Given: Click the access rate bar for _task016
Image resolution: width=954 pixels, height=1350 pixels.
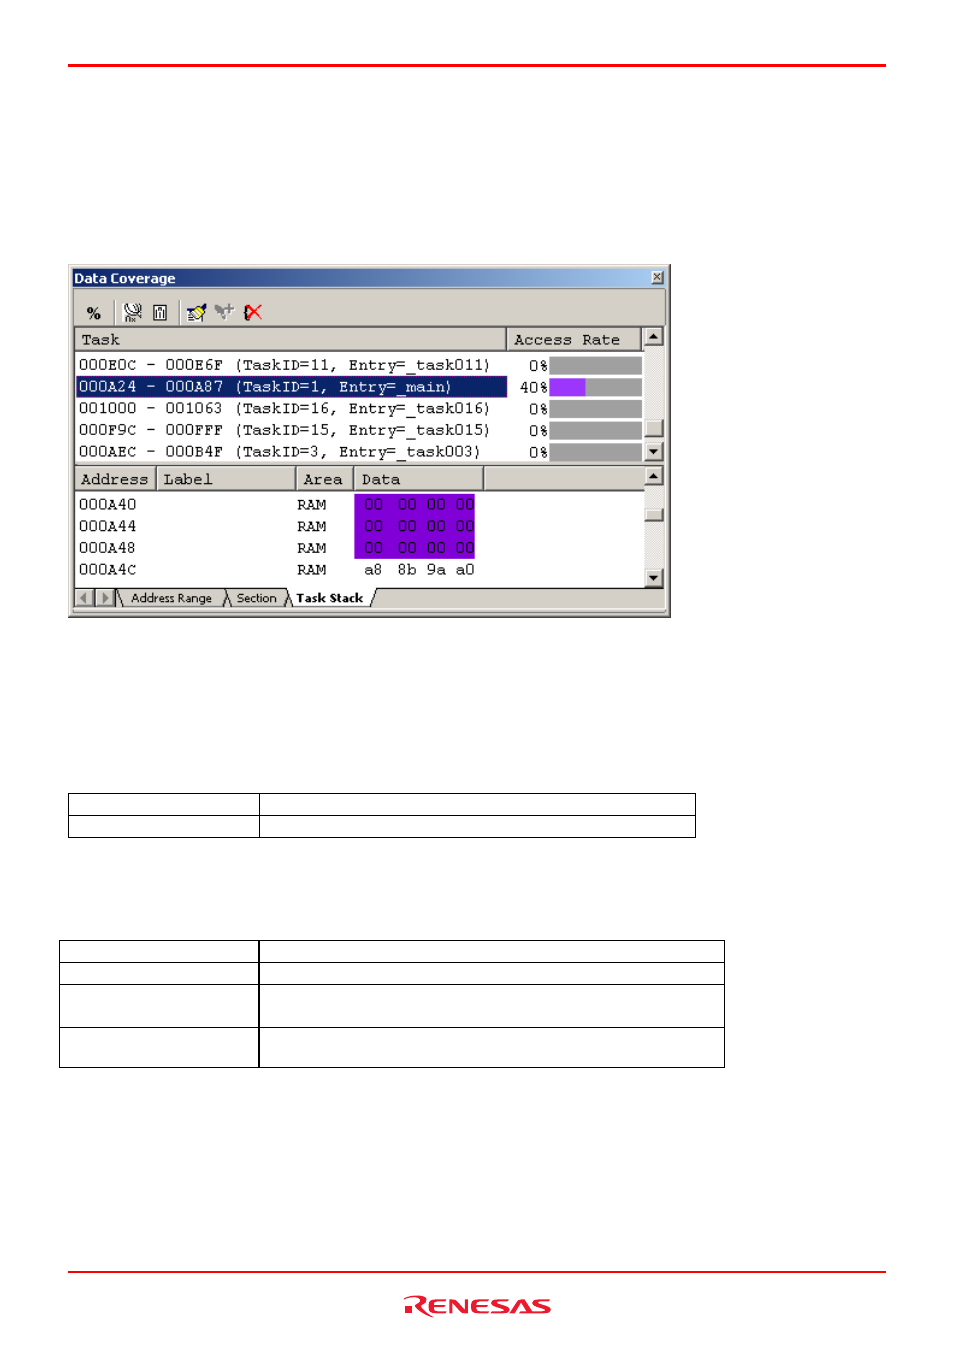Looking at the screenshot, I should coord(595,409).
